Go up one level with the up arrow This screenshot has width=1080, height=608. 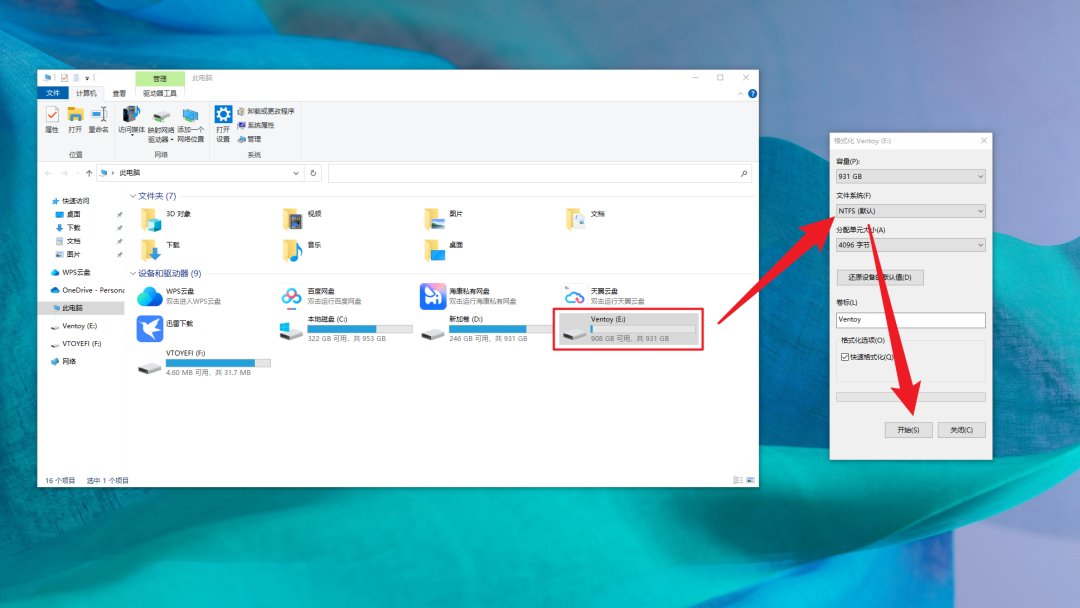(x=89, y=173)
